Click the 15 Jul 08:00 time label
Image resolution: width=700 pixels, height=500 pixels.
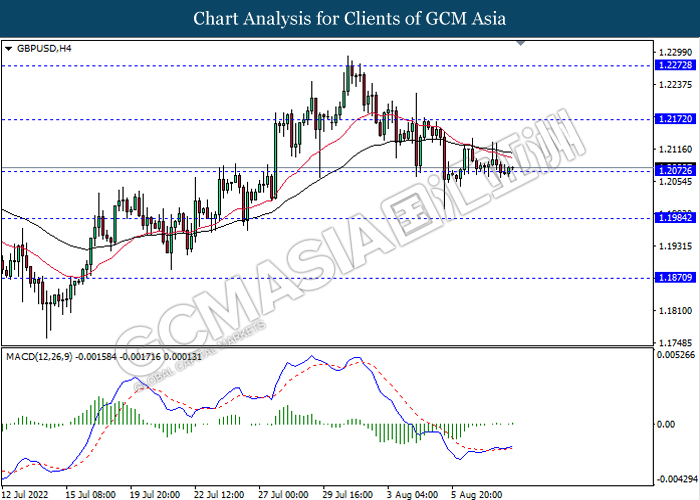pos(91,495)
